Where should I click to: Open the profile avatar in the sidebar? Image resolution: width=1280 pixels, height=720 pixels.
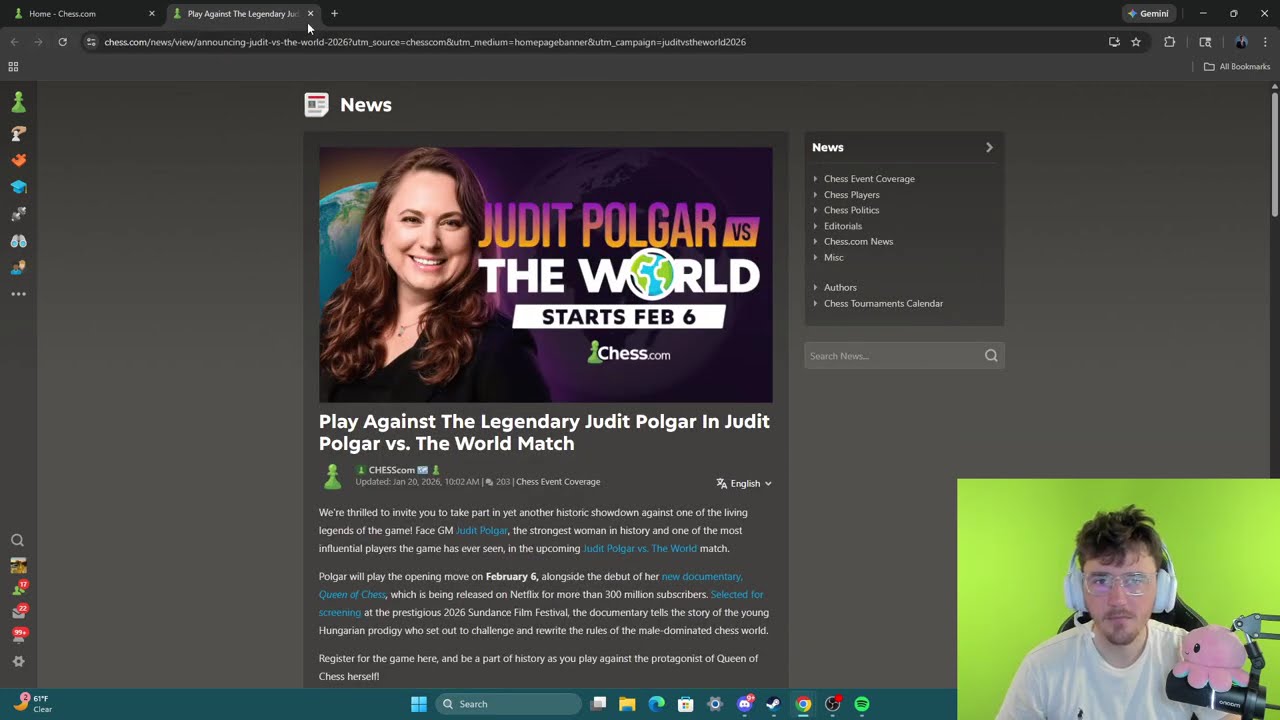[18, 566]
